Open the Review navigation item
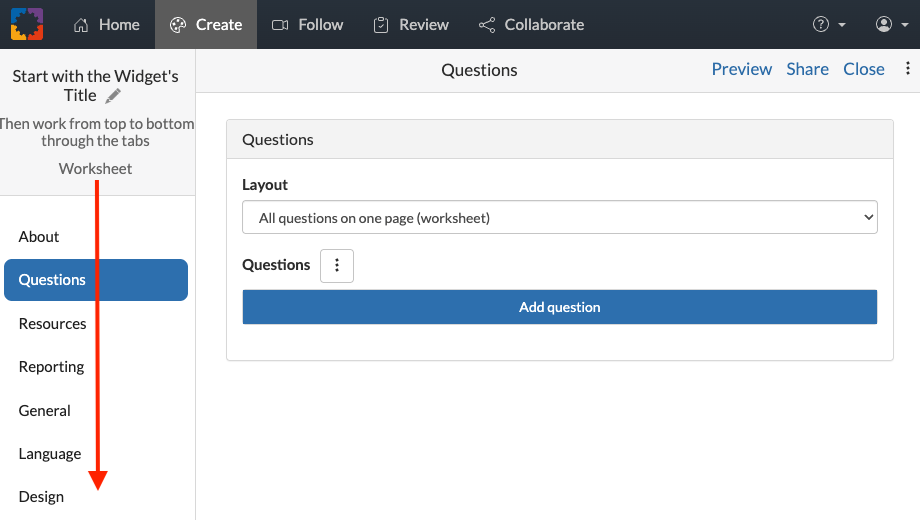 point(411,25)
